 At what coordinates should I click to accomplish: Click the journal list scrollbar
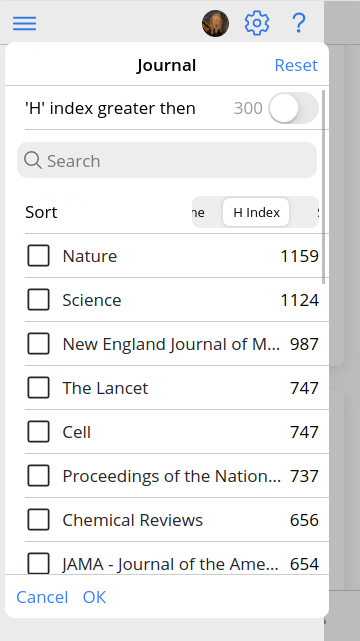(324, 187)
